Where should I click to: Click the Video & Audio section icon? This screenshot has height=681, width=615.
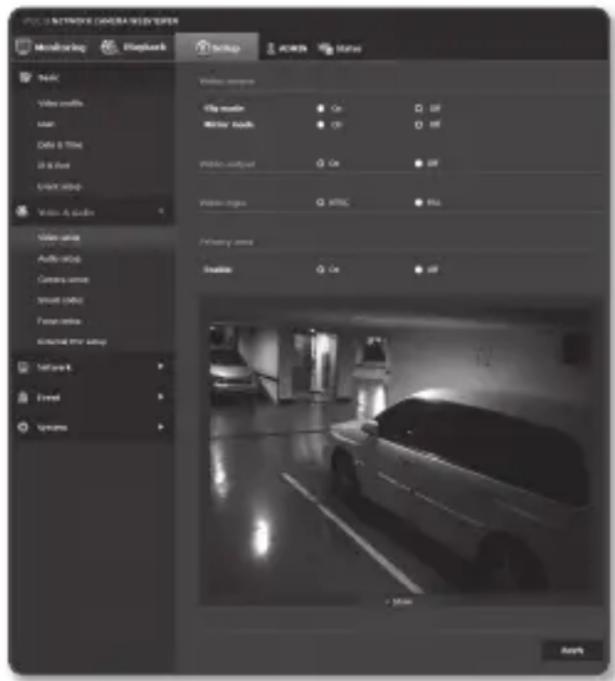click(x=23, y=212)
